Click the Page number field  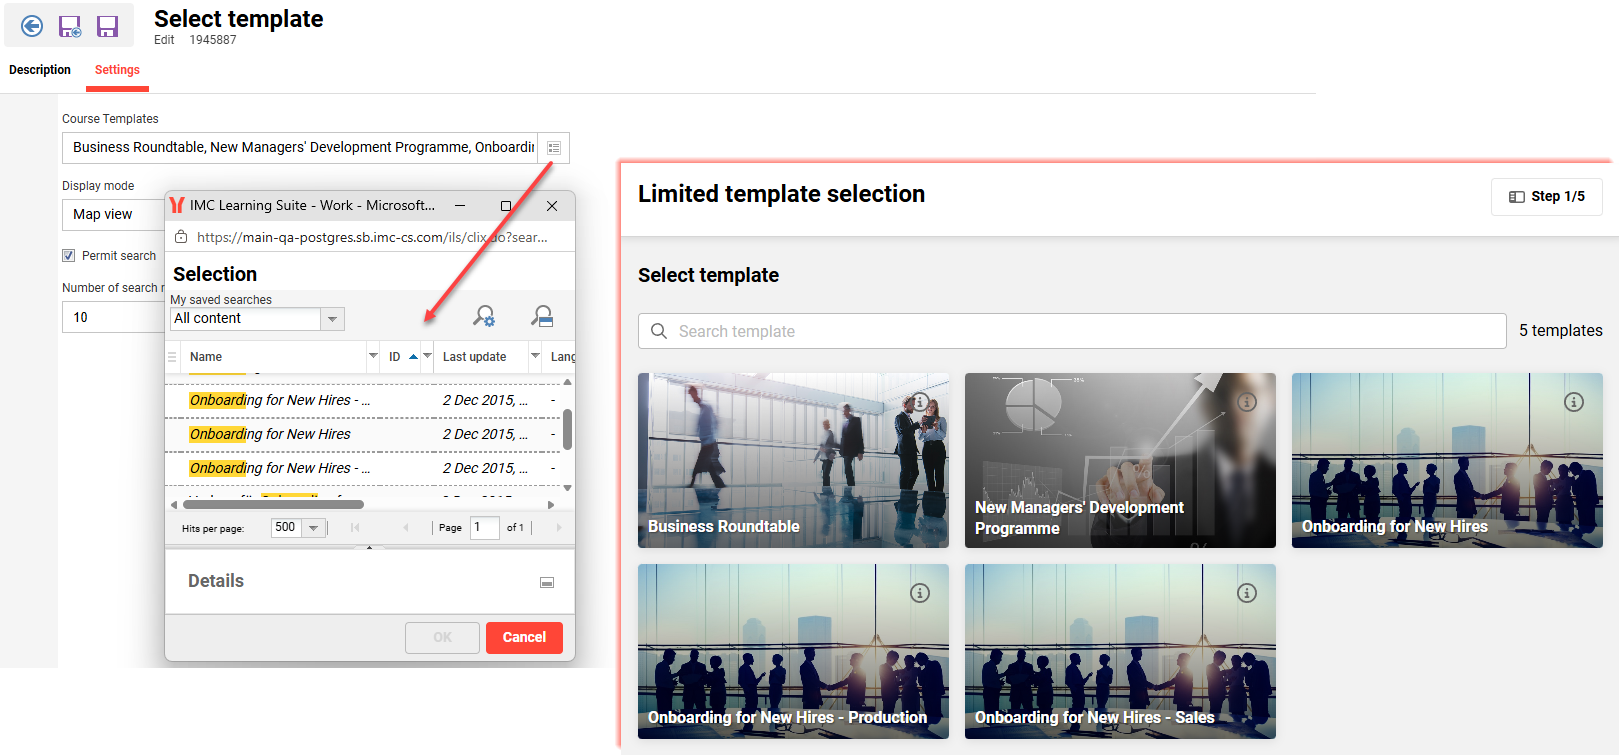click(x=484, y=527)
